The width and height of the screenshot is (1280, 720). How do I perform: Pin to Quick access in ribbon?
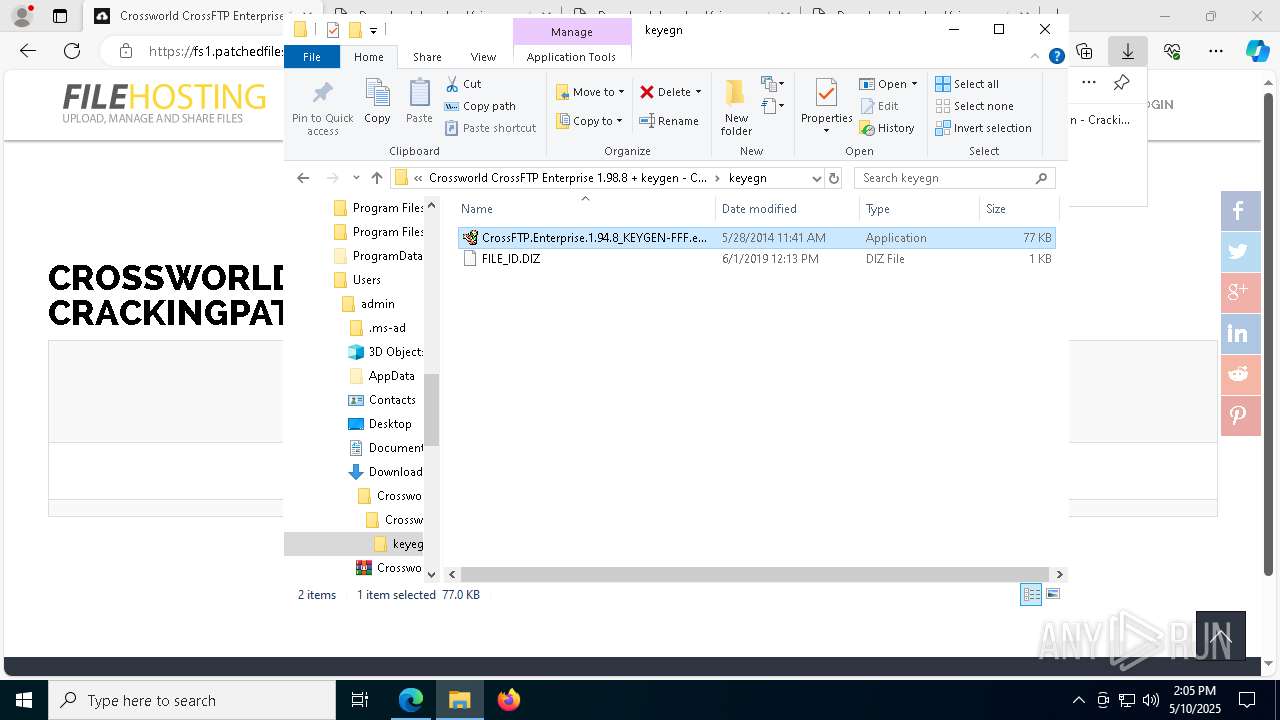[322, 108]
